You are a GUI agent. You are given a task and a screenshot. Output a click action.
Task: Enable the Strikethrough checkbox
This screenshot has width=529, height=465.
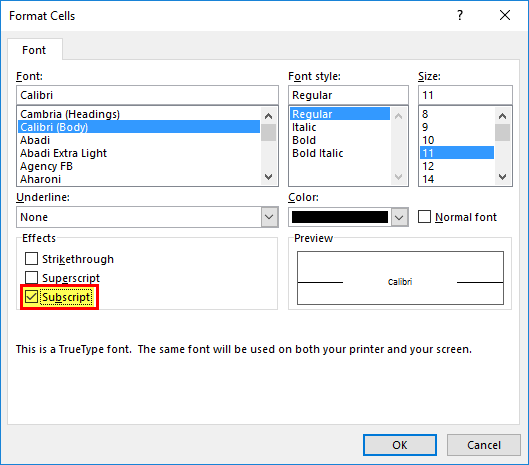tap(31, 259)
